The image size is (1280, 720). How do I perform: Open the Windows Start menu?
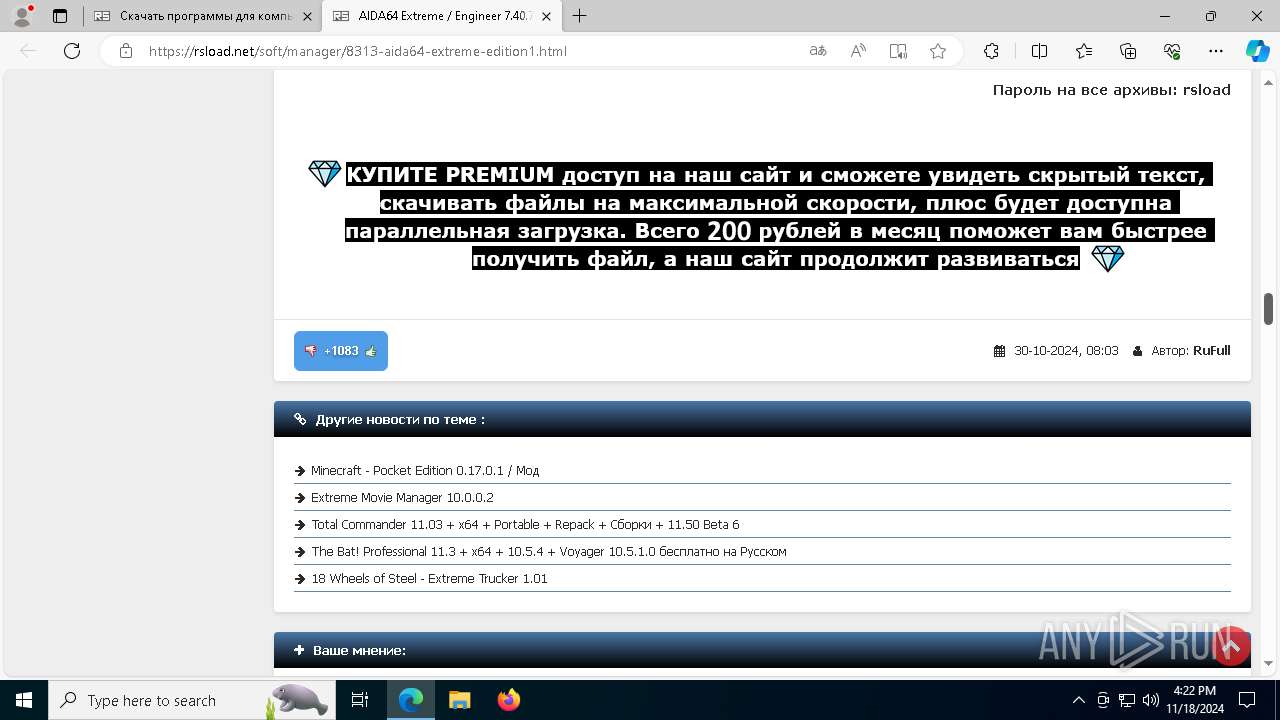click(x=24, y=700)
